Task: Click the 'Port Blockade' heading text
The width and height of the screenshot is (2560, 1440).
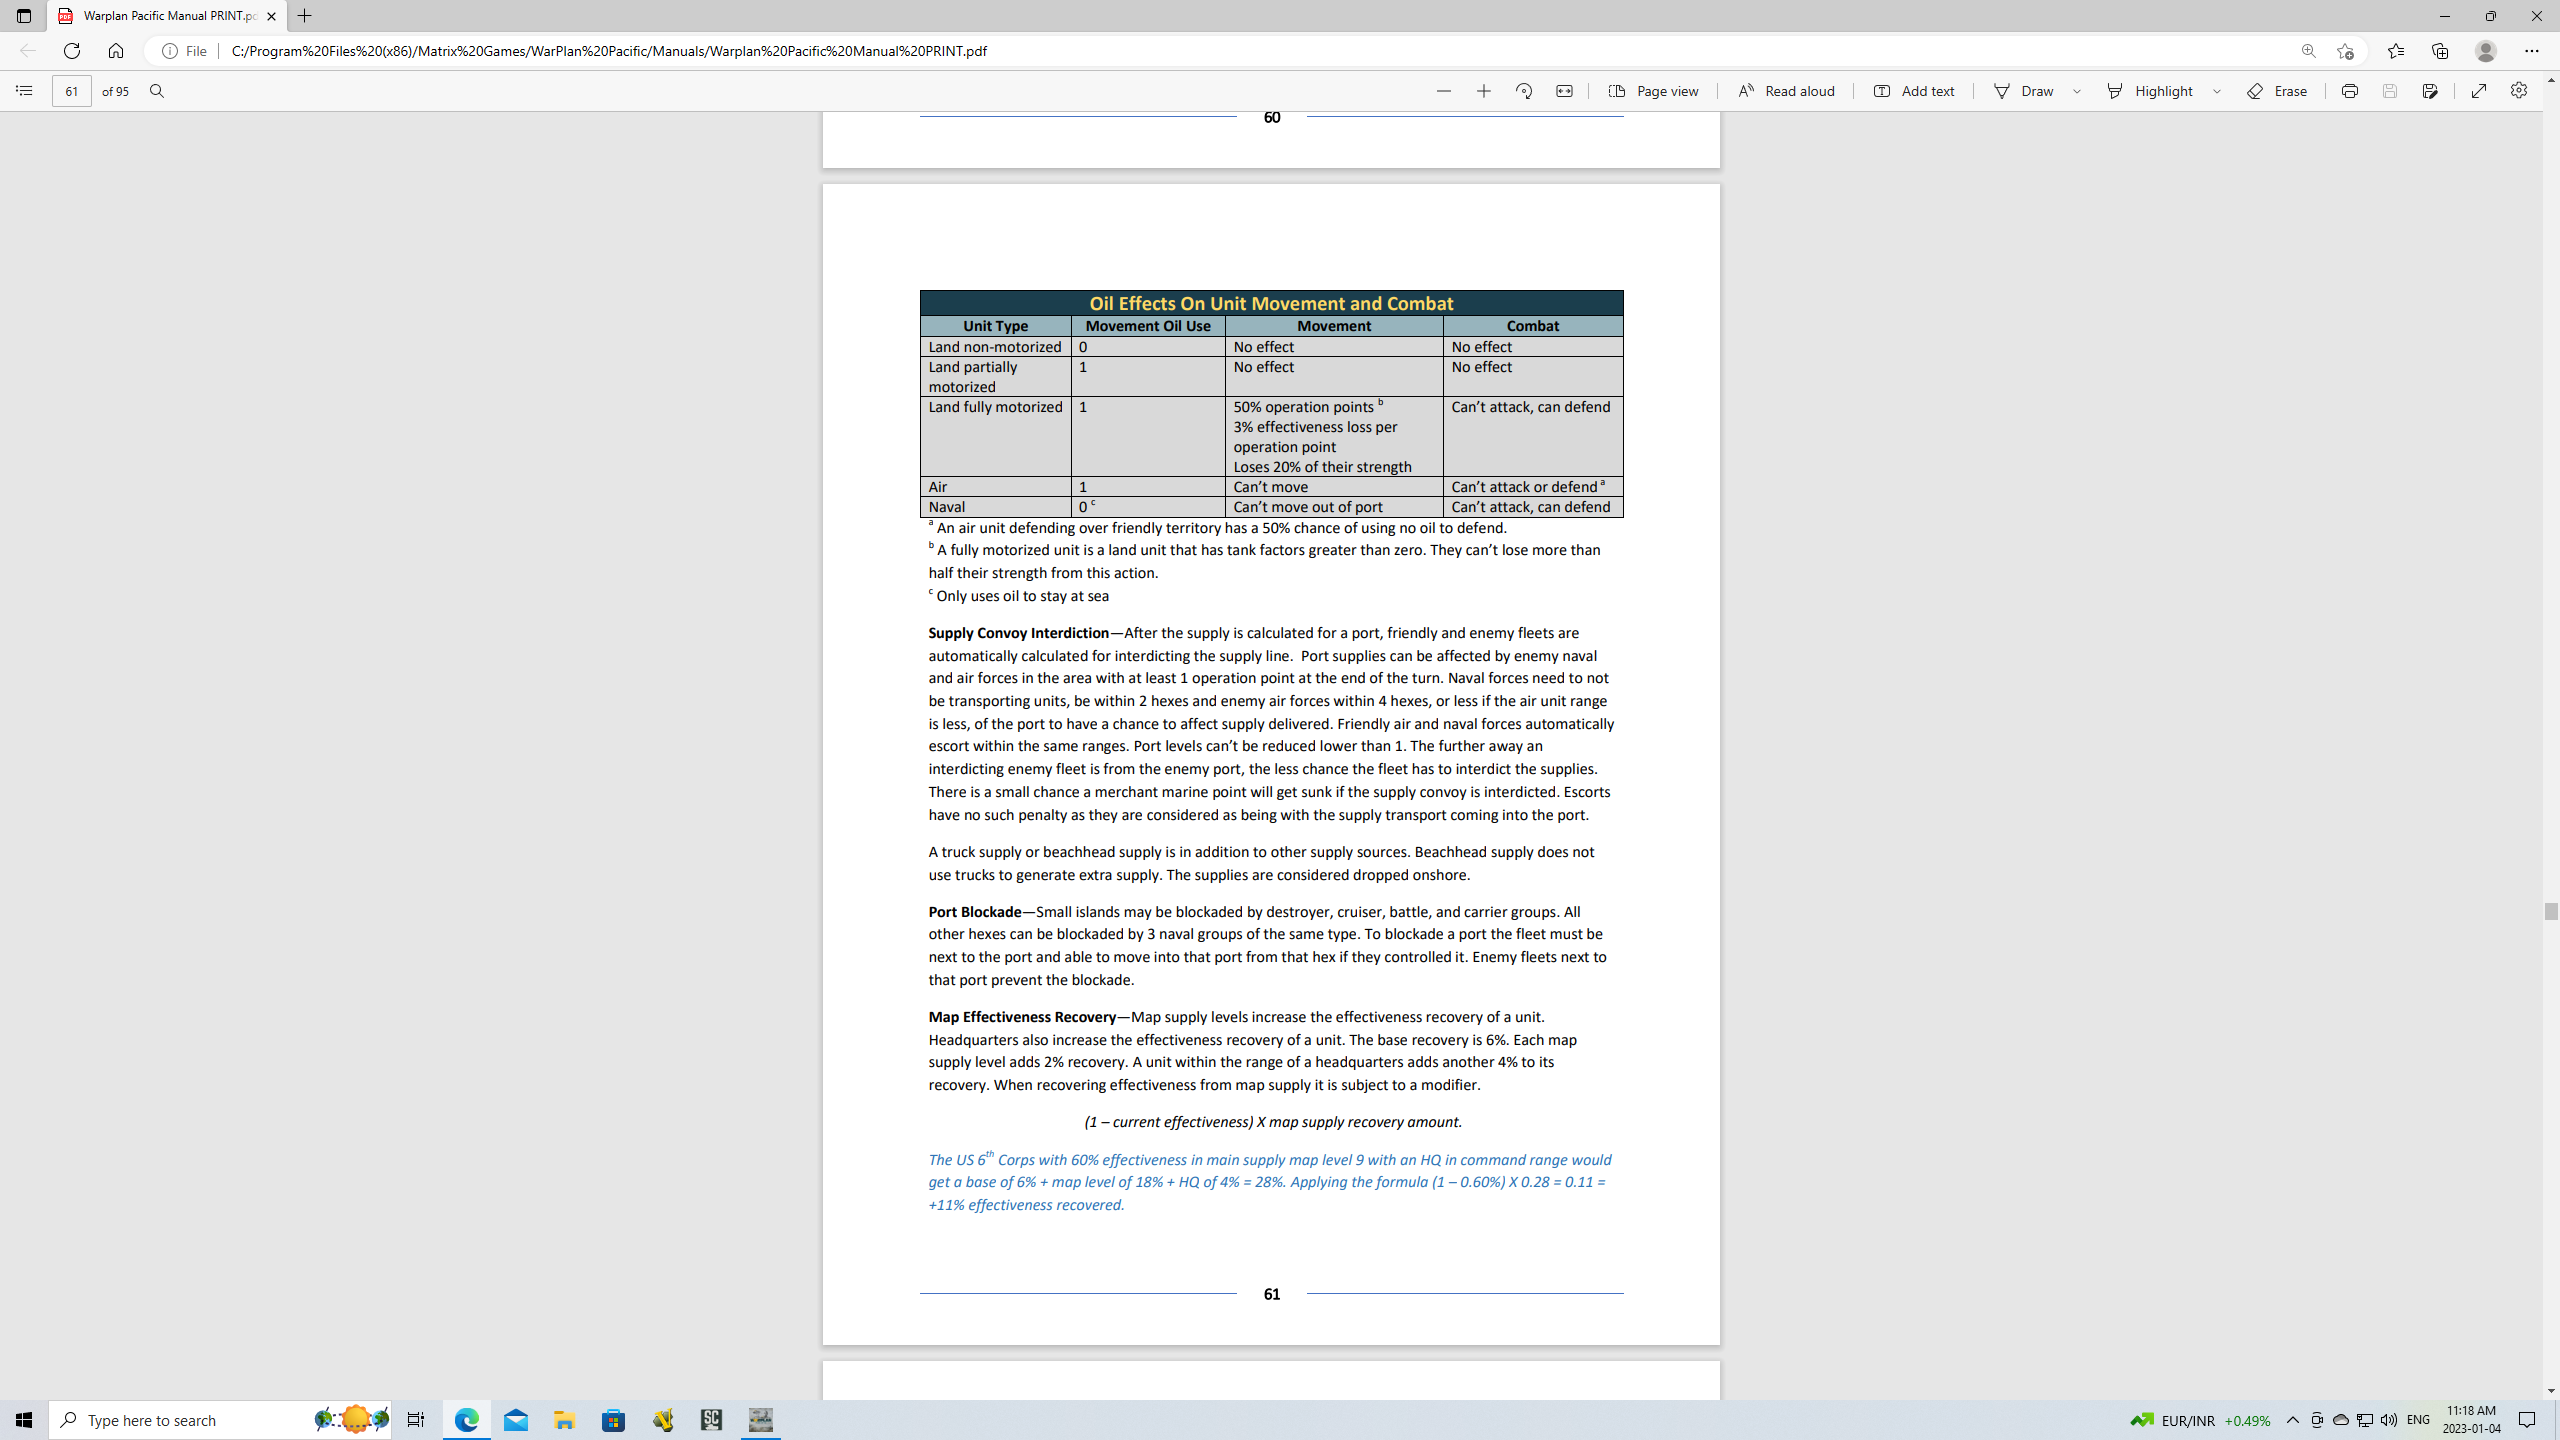Action: [x=974, y=912]
